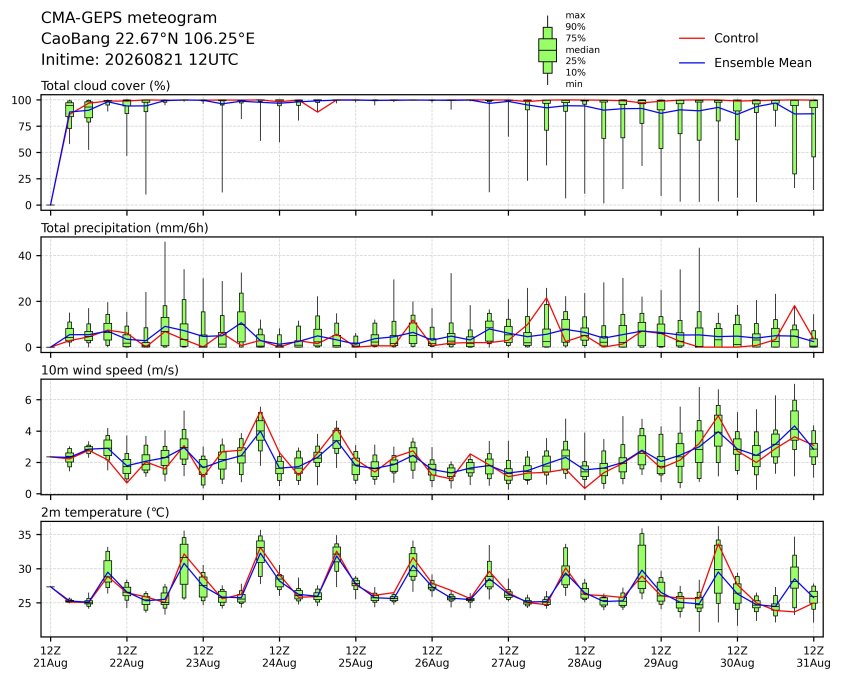Click the "CMA-GEPS meteogram" title text
The height and width of the screenshot is (680, 842).
(129, 18)
